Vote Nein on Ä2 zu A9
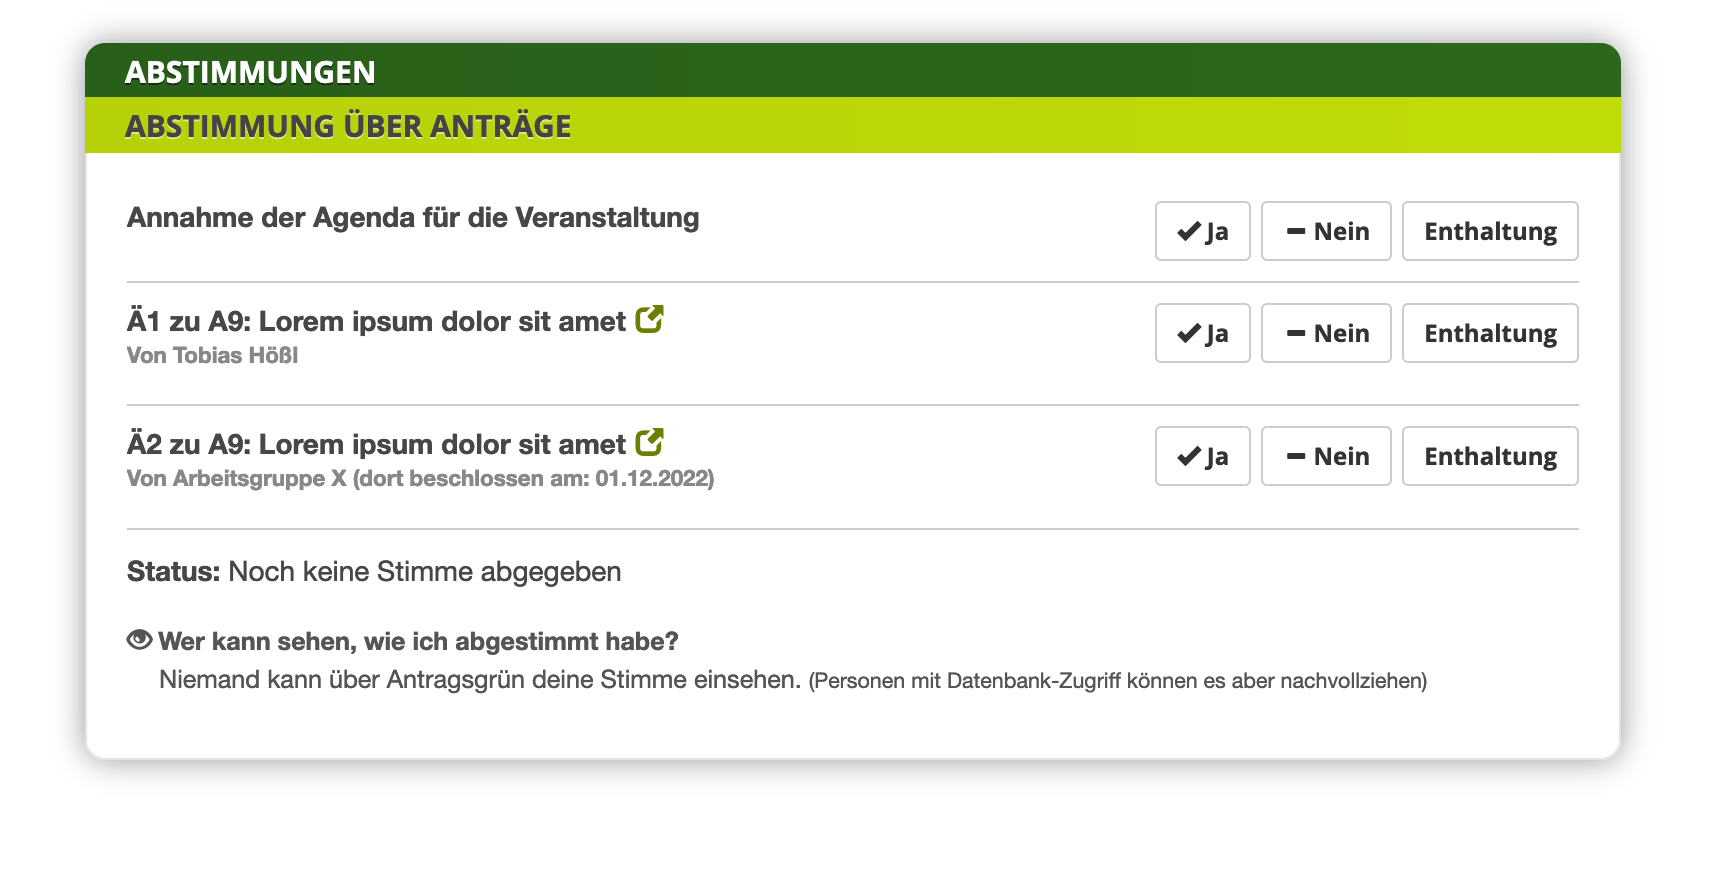 point(1325,456)
